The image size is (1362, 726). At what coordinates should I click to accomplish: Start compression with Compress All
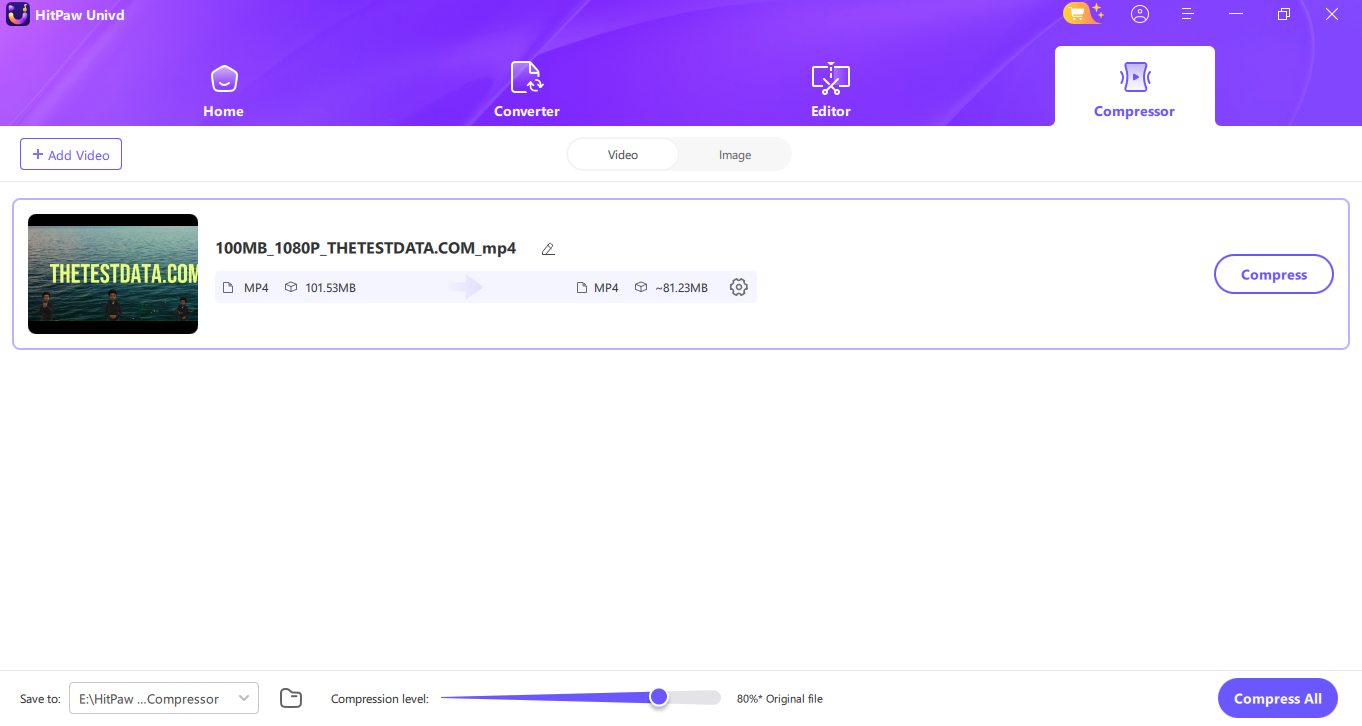tap(1278, 698)
